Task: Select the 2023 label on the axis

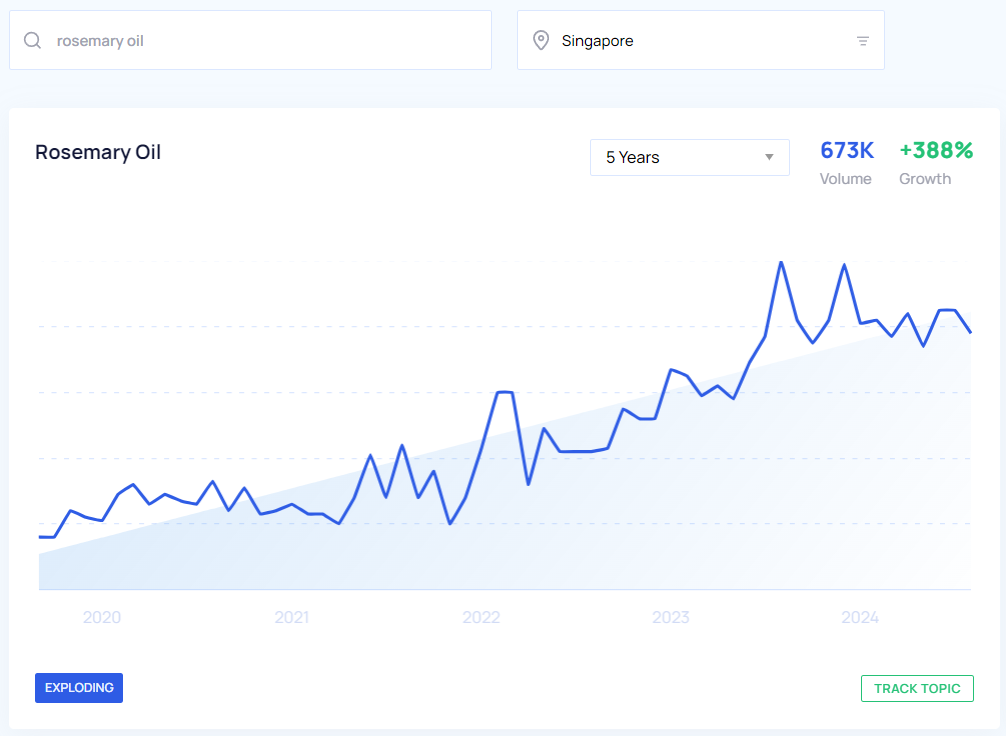Action: [670, 618]
